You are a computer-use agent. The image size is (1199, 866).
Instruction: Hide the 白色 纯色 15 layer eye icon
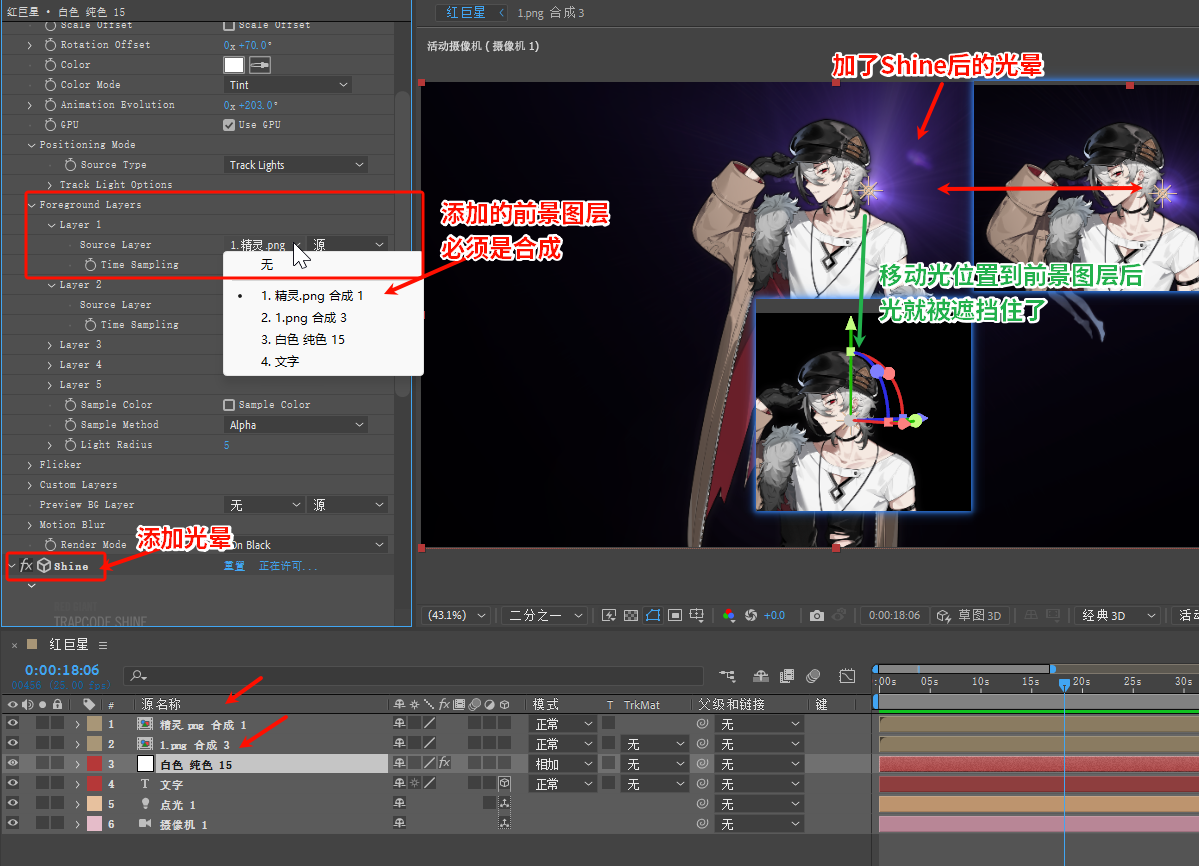tap(12, 763)
